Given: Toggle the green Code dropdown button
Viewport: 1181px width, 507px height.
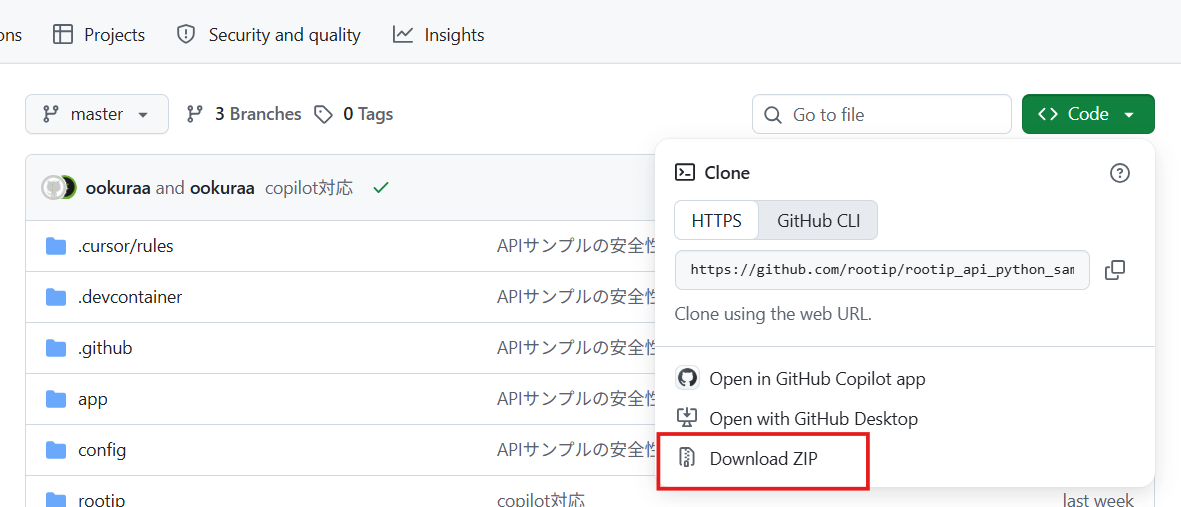Looking at the screenshot, I should 1088,115.
